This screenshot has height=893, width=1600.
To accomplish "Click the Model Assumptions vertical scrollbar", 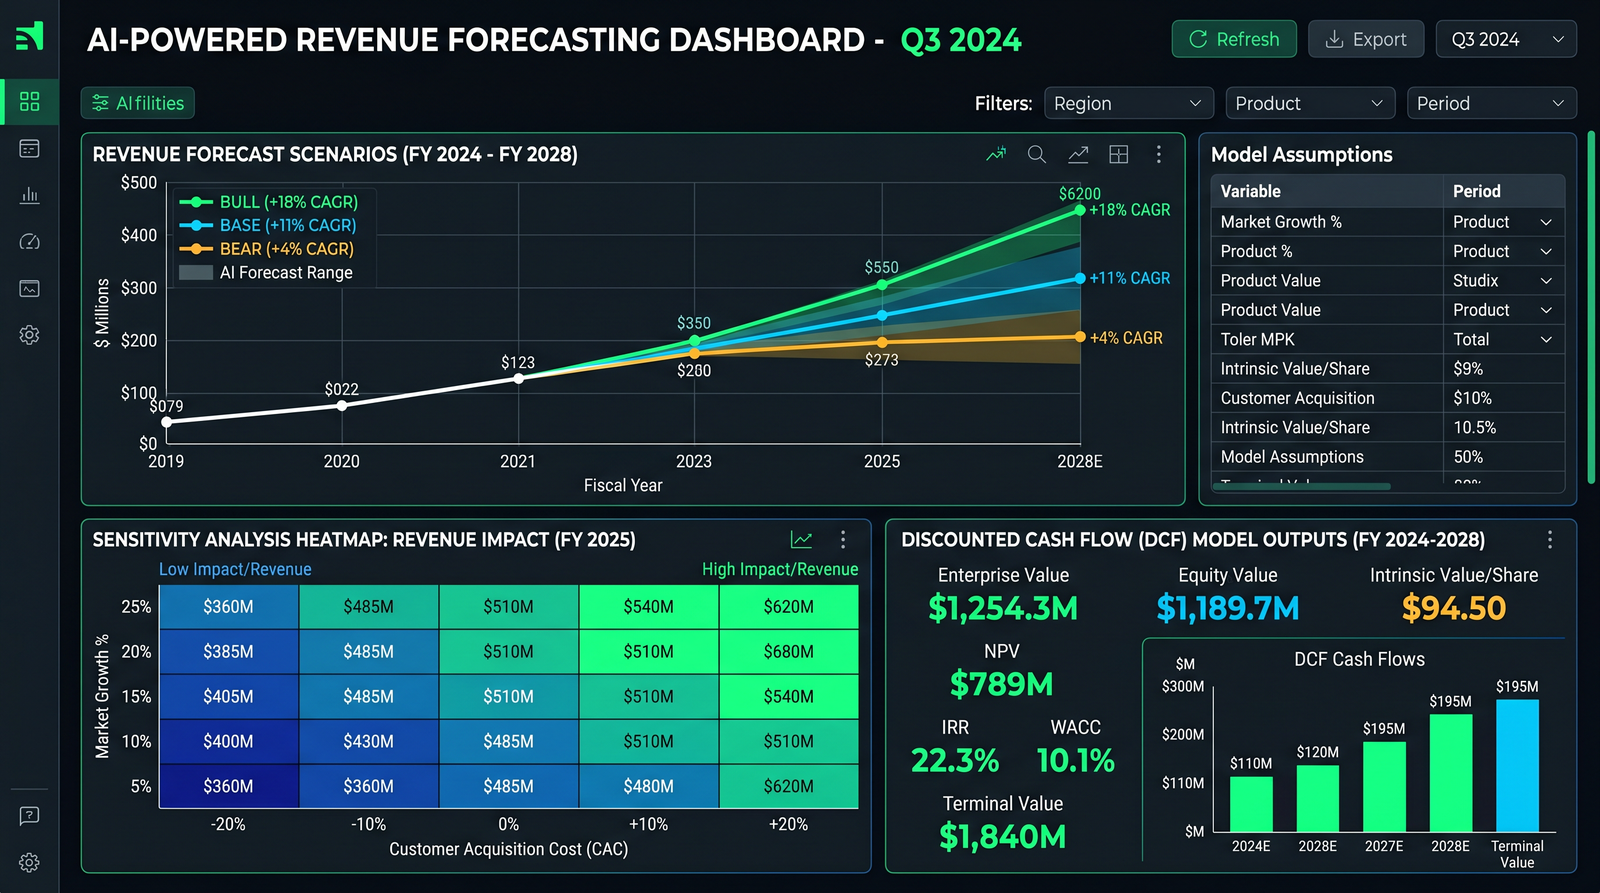I will tap(1591, 308).
